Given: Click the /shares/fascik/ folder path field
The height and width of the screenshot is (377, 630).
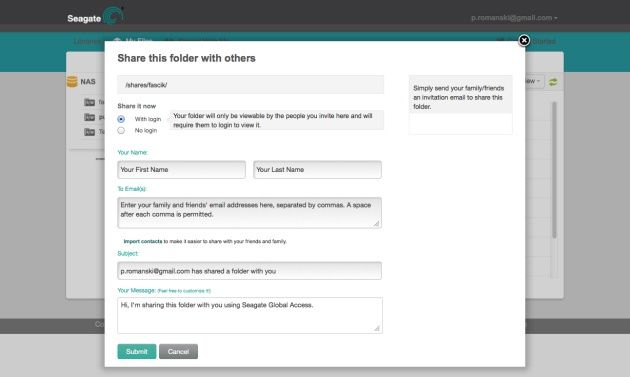Looking at the screenshot, I should (x=251, y=85).
